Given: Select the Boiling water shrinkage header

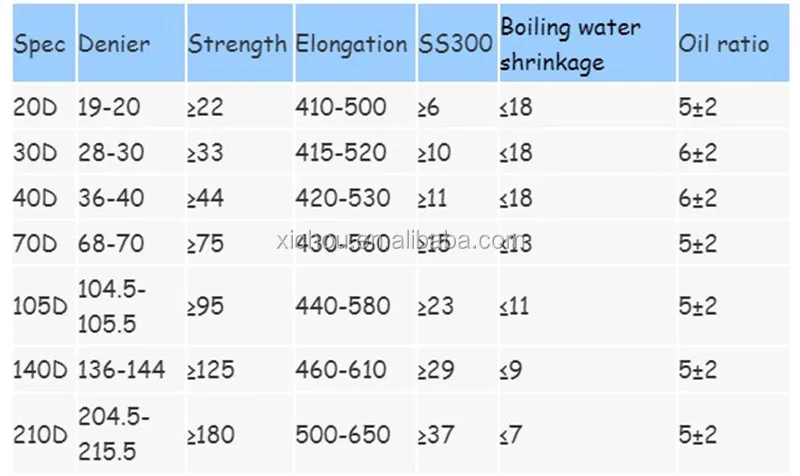Looking at the screenshot, I should pyautogui.click(x=570, y=44).
